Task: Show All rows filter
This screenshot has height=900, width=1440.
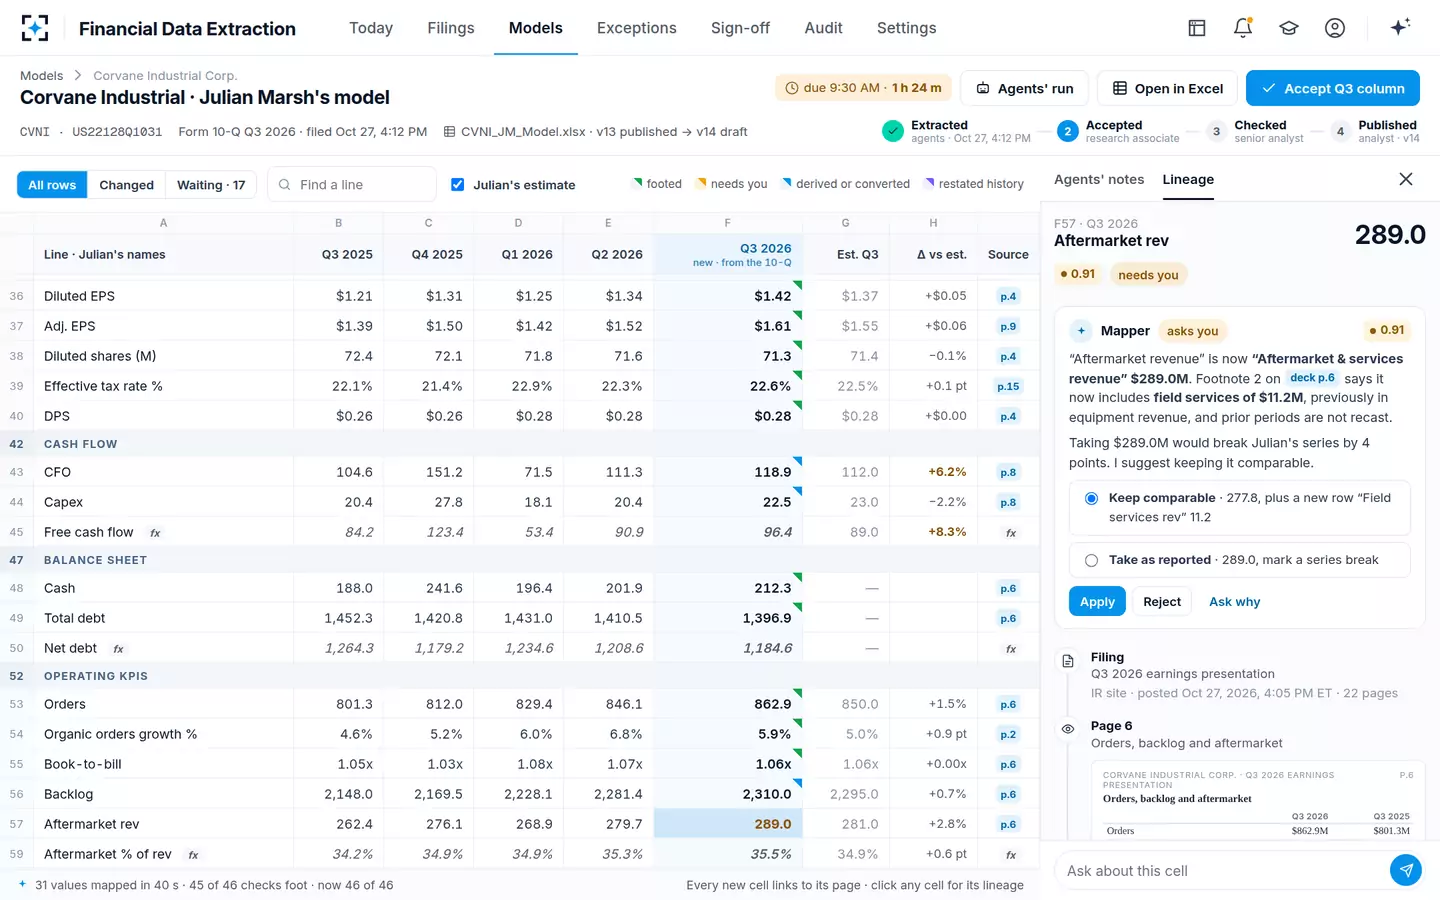Action: pos(52,185)
